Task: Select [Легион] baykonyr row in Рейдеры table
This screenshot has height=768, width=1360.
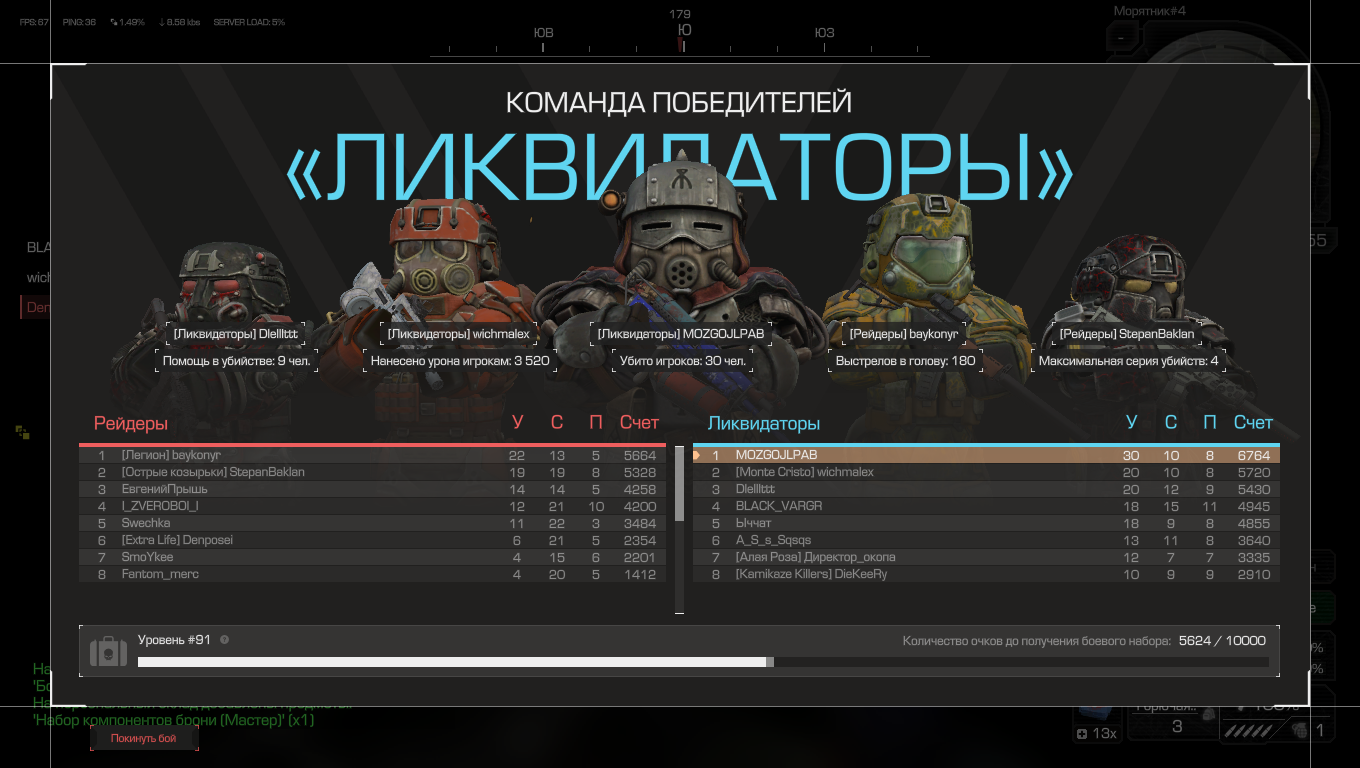Action: pos(372,455)
